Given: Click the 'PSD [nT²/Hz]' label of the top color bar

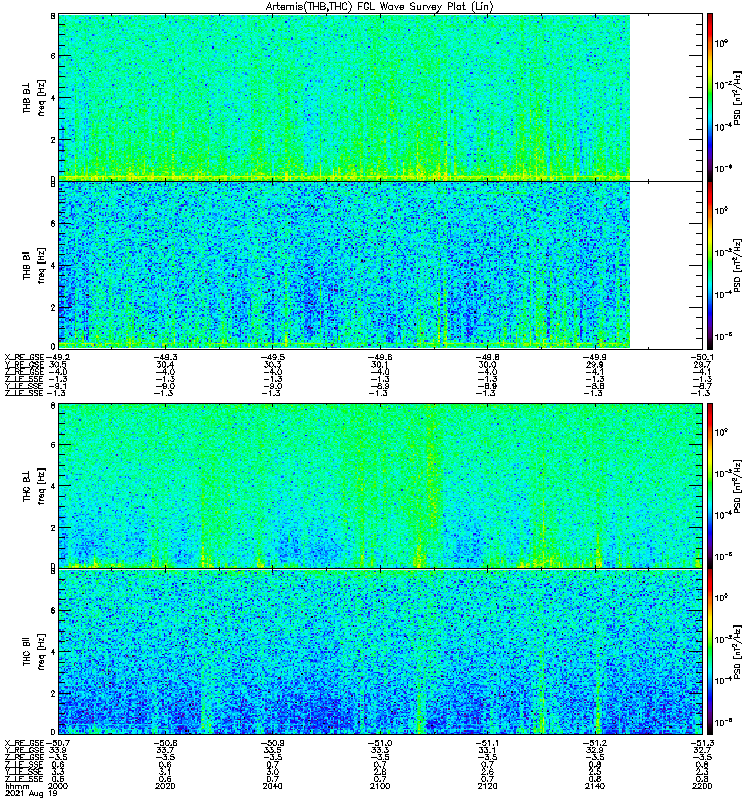Looking at the screenshot, I should coord(738,97).
